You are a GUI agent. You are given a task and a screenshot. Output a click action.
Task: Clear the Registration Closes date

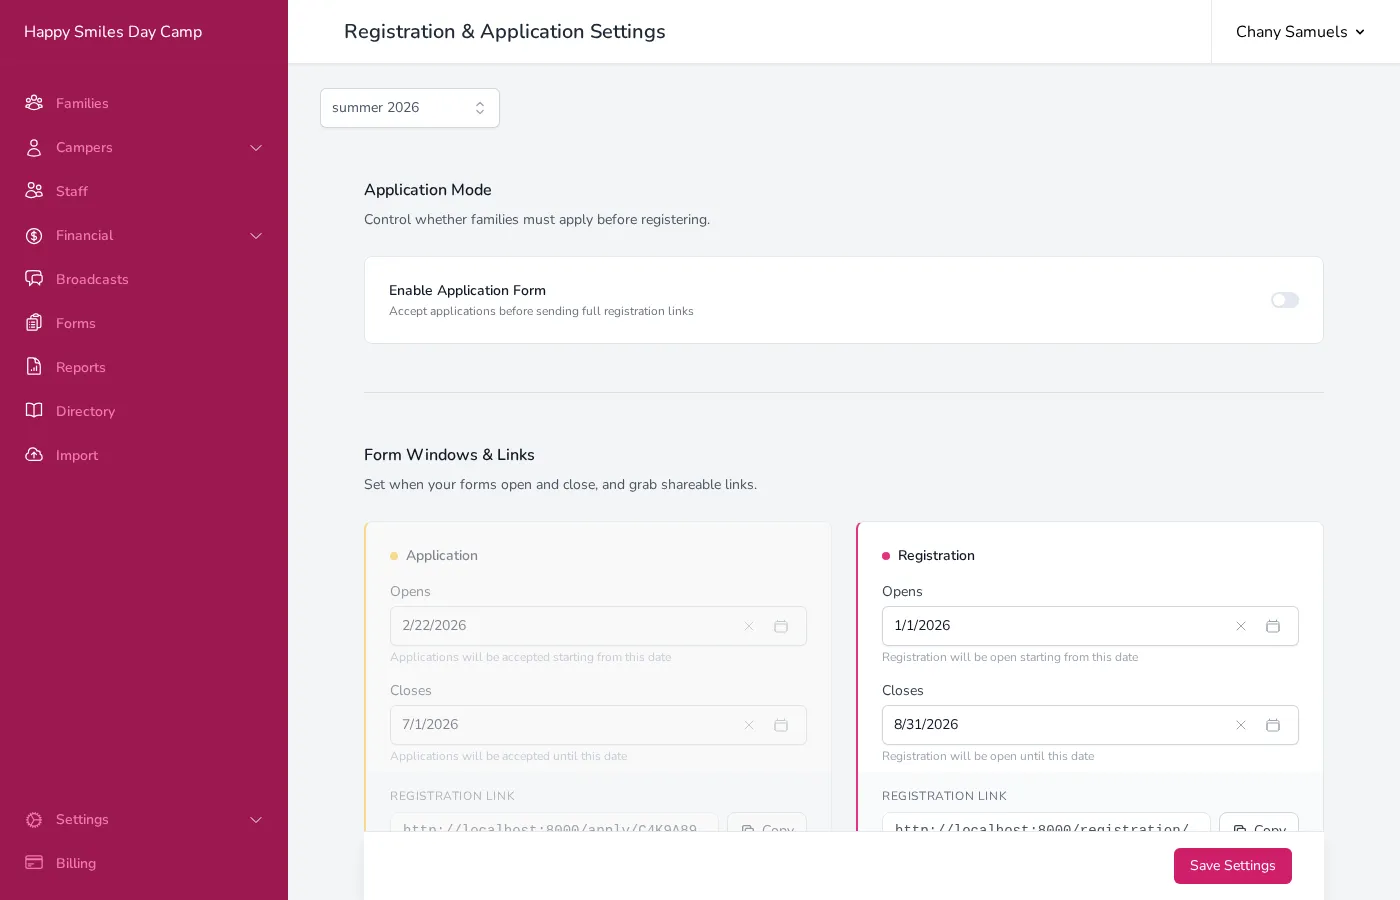[1241, 725]
